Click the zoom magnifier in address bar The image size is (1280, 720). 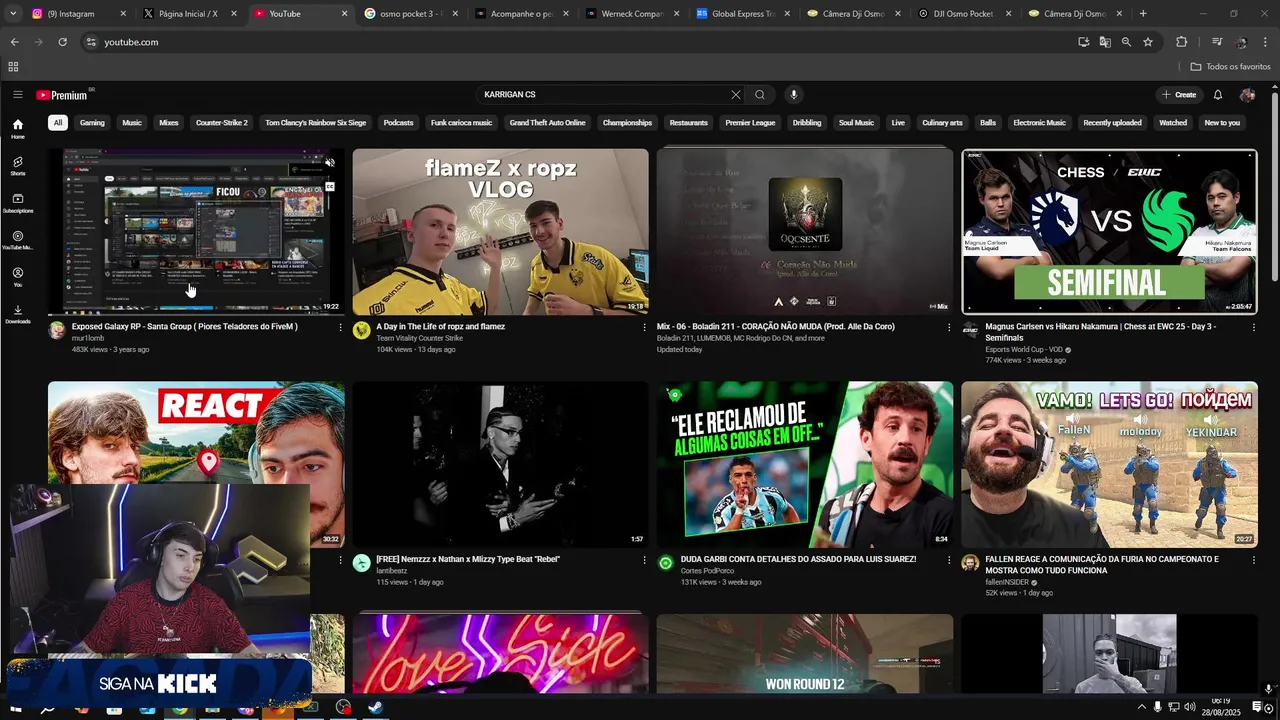click(1126, 42)
